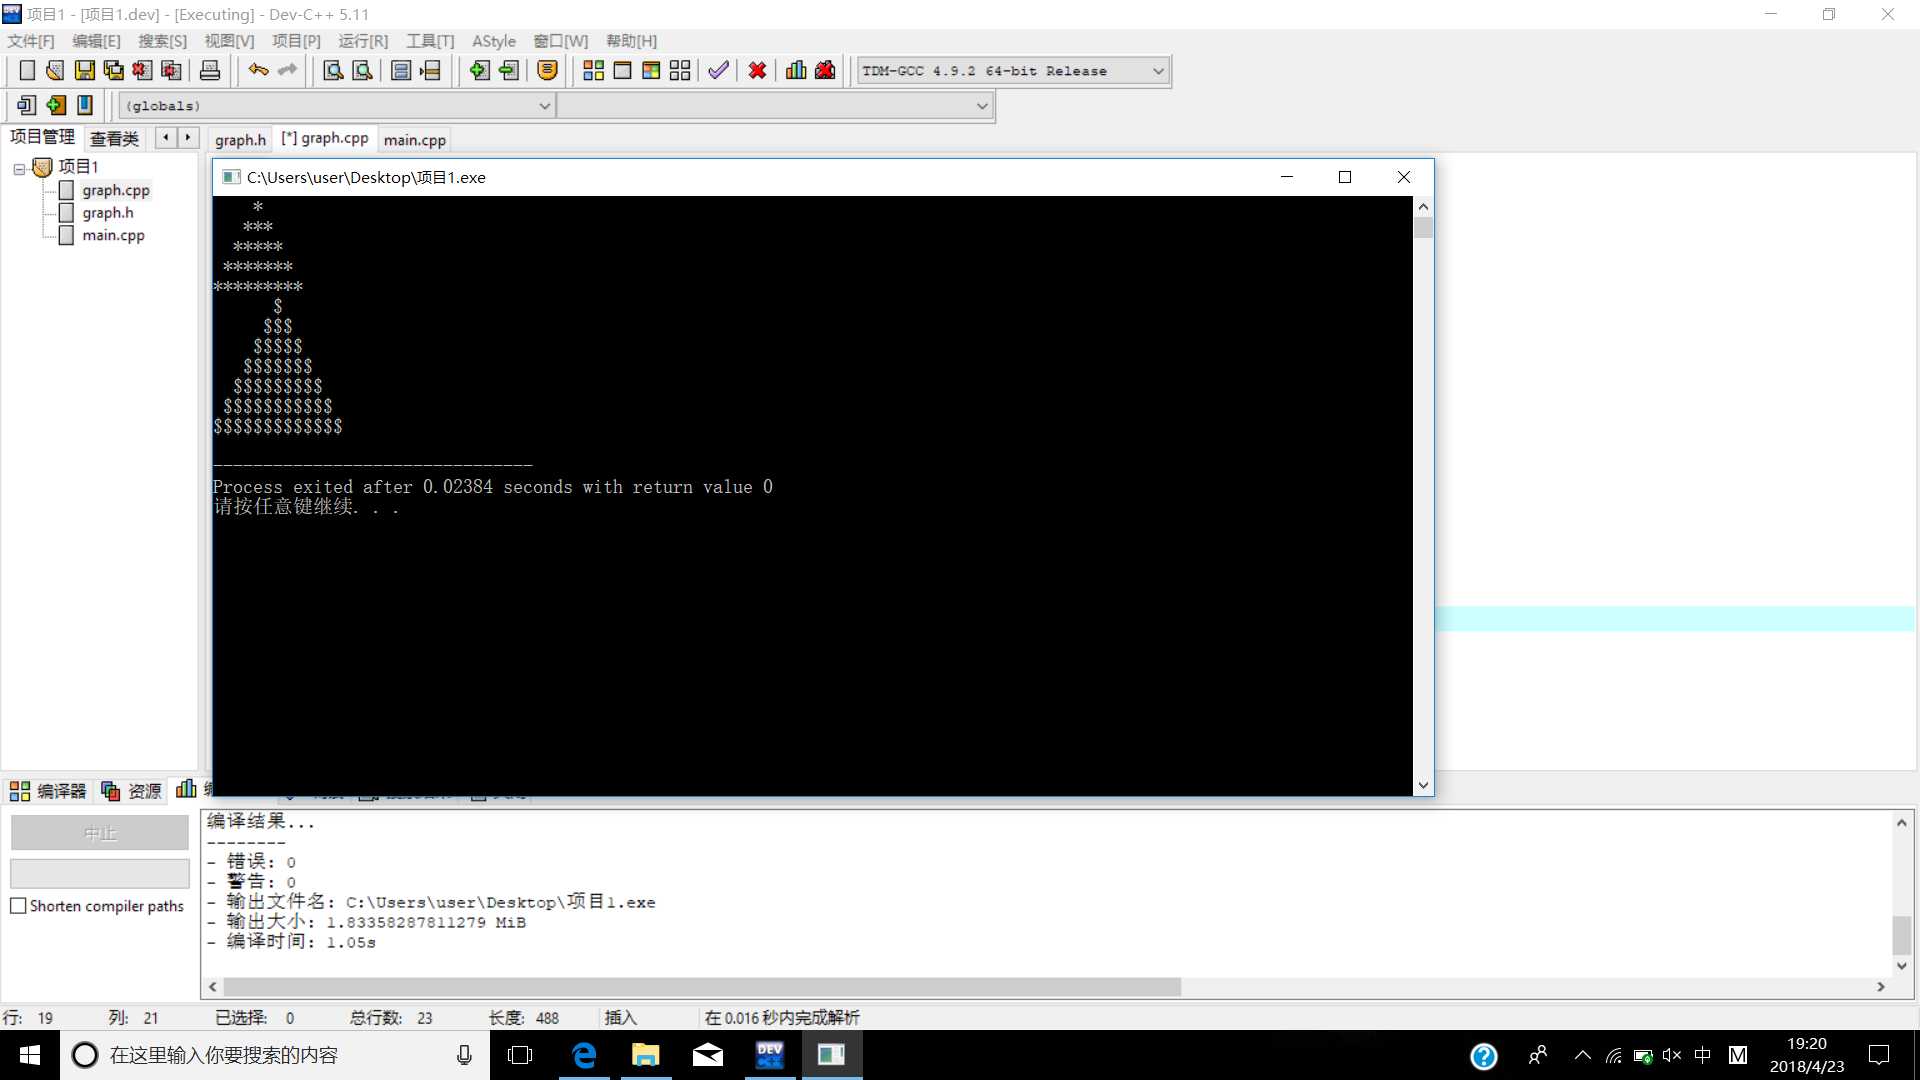Open the 编译器 bottom panel tab
The height and width of the screenshot is (1080, 1920).
[48, 791]
